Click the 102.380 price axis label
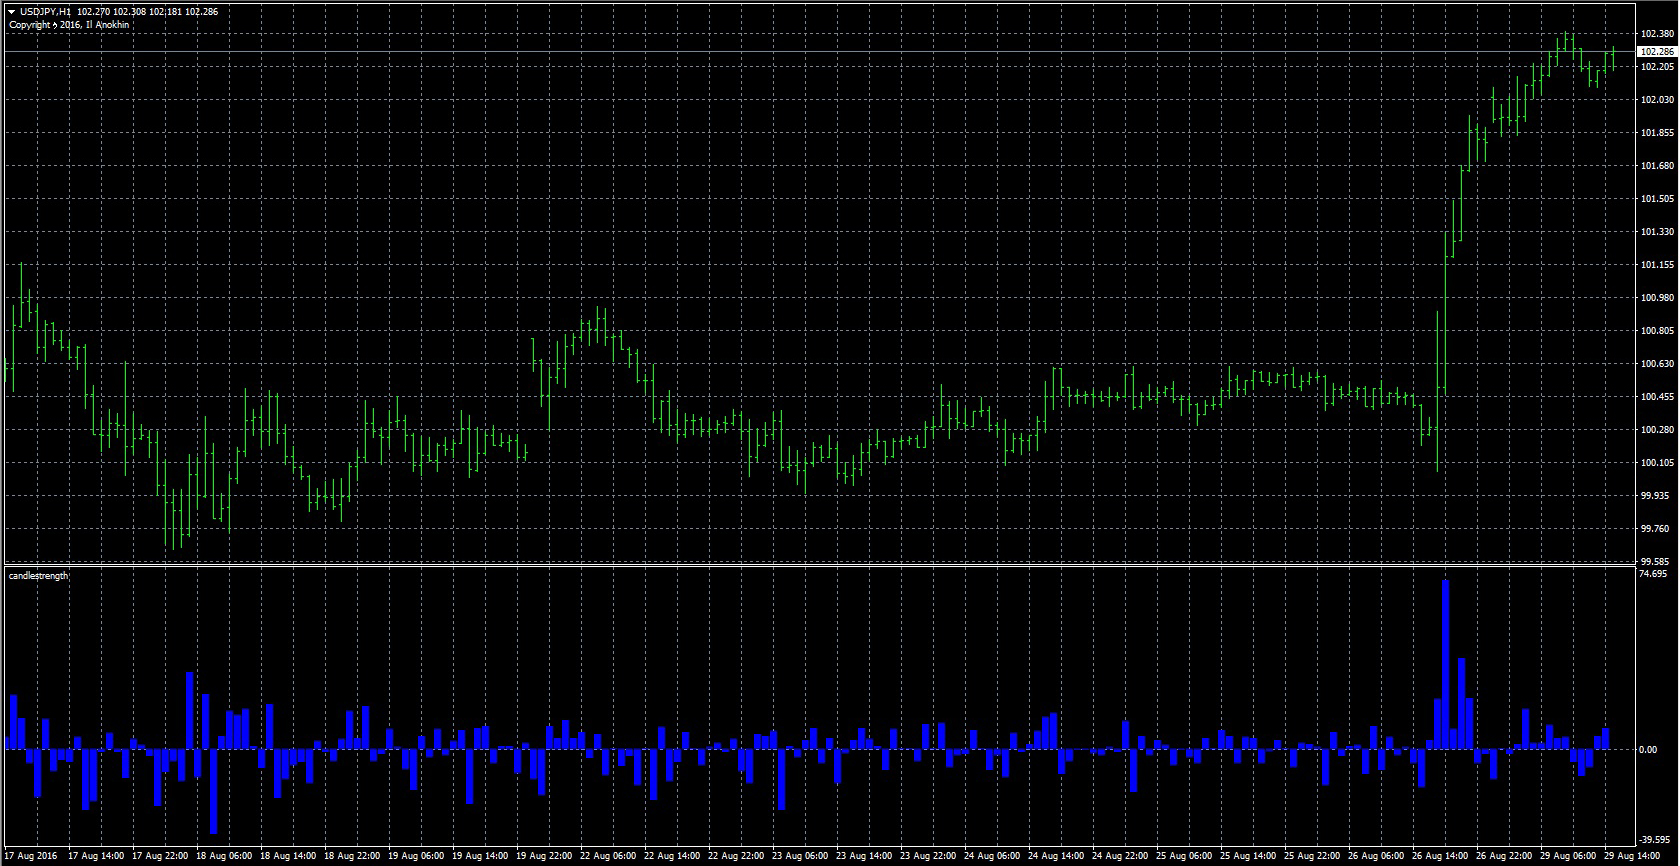This screenshot has height=866, width=1680. [1657, 34]
